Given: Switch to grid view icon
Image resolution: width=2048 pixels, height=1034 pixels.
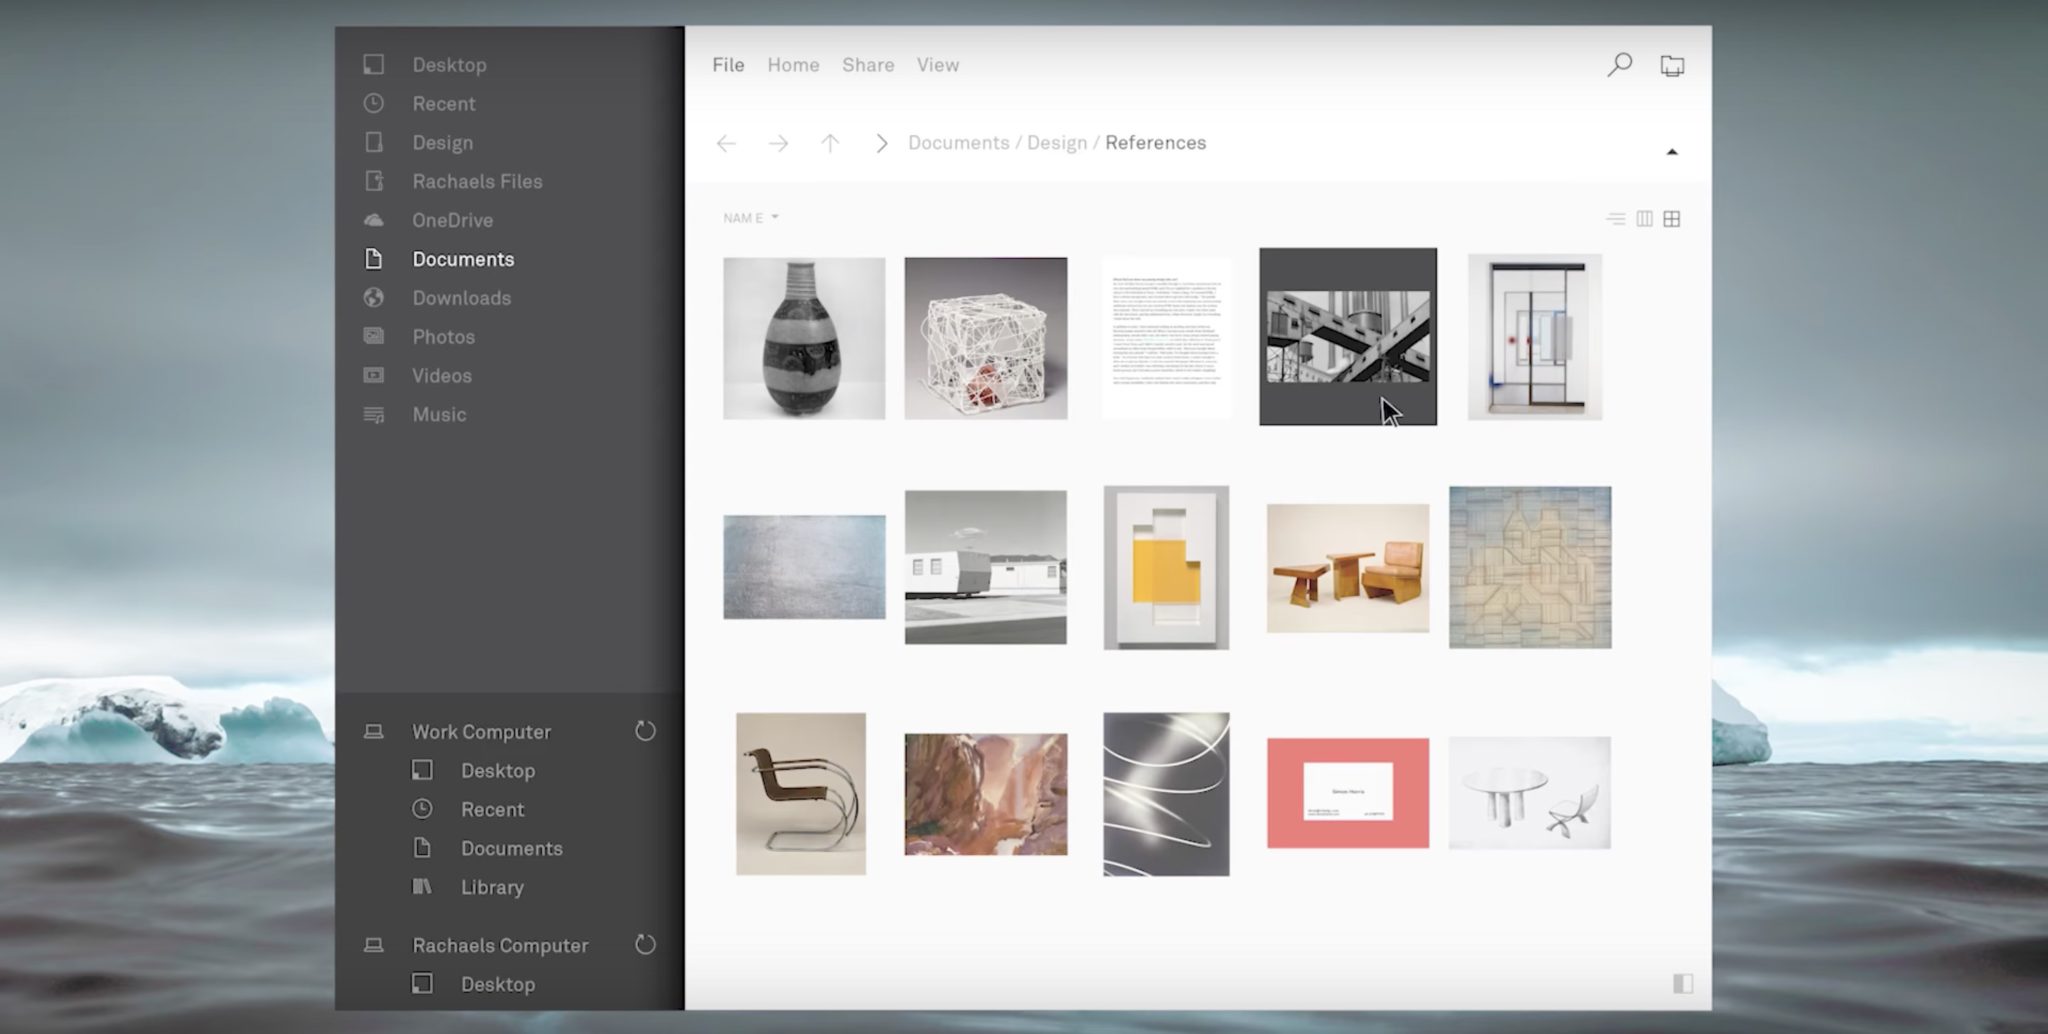Looking at the screenshot, I should [1673, 218].
